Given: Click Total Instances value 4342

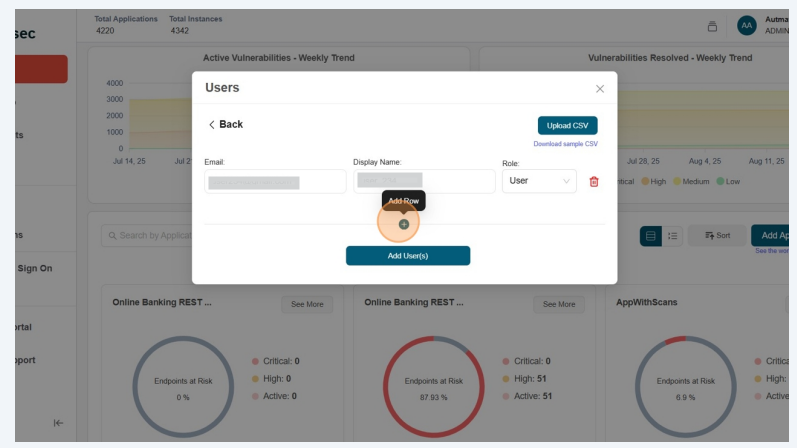Looking at the screenshot, I should point(180,31).
